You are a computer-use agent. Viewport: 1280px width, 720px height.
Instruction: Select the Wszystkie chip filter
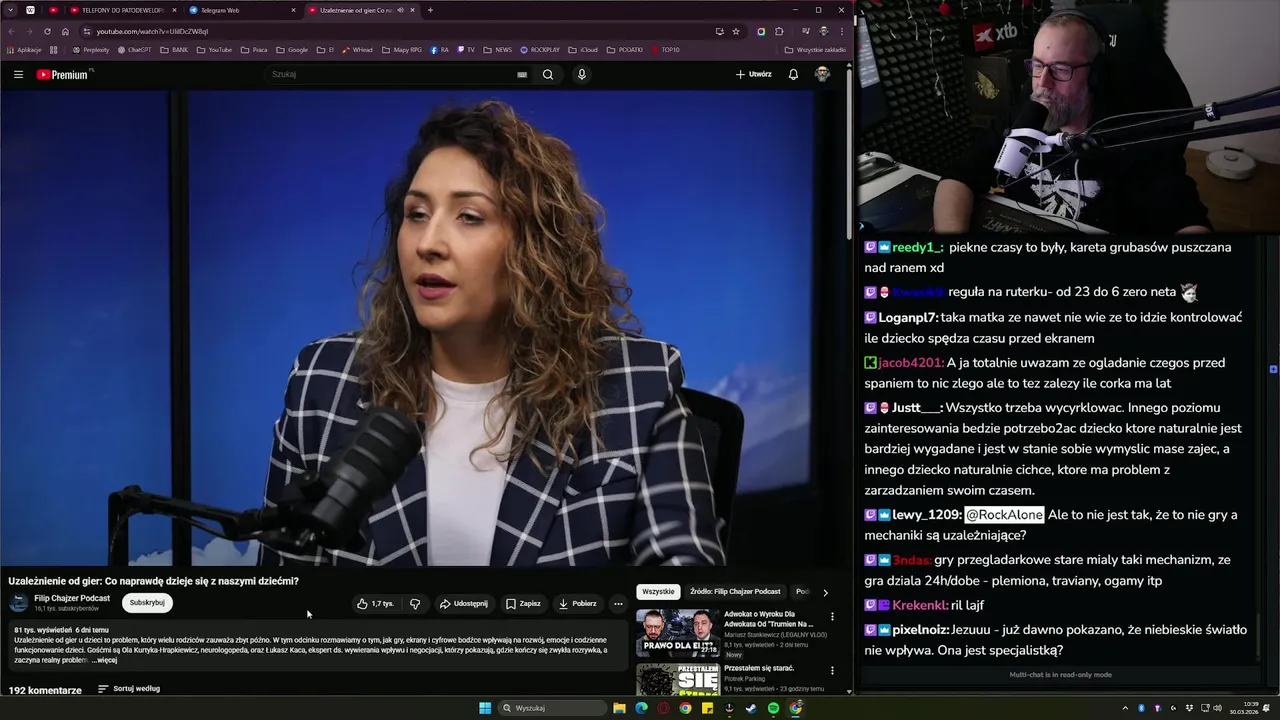pos(658,591)
